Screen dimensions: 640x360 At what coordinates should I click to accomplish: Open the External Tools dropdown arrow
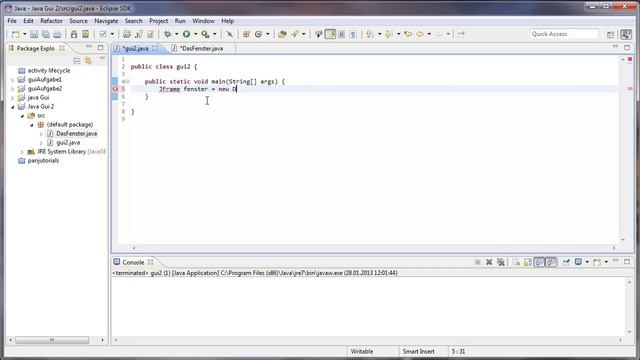(215, 34)
